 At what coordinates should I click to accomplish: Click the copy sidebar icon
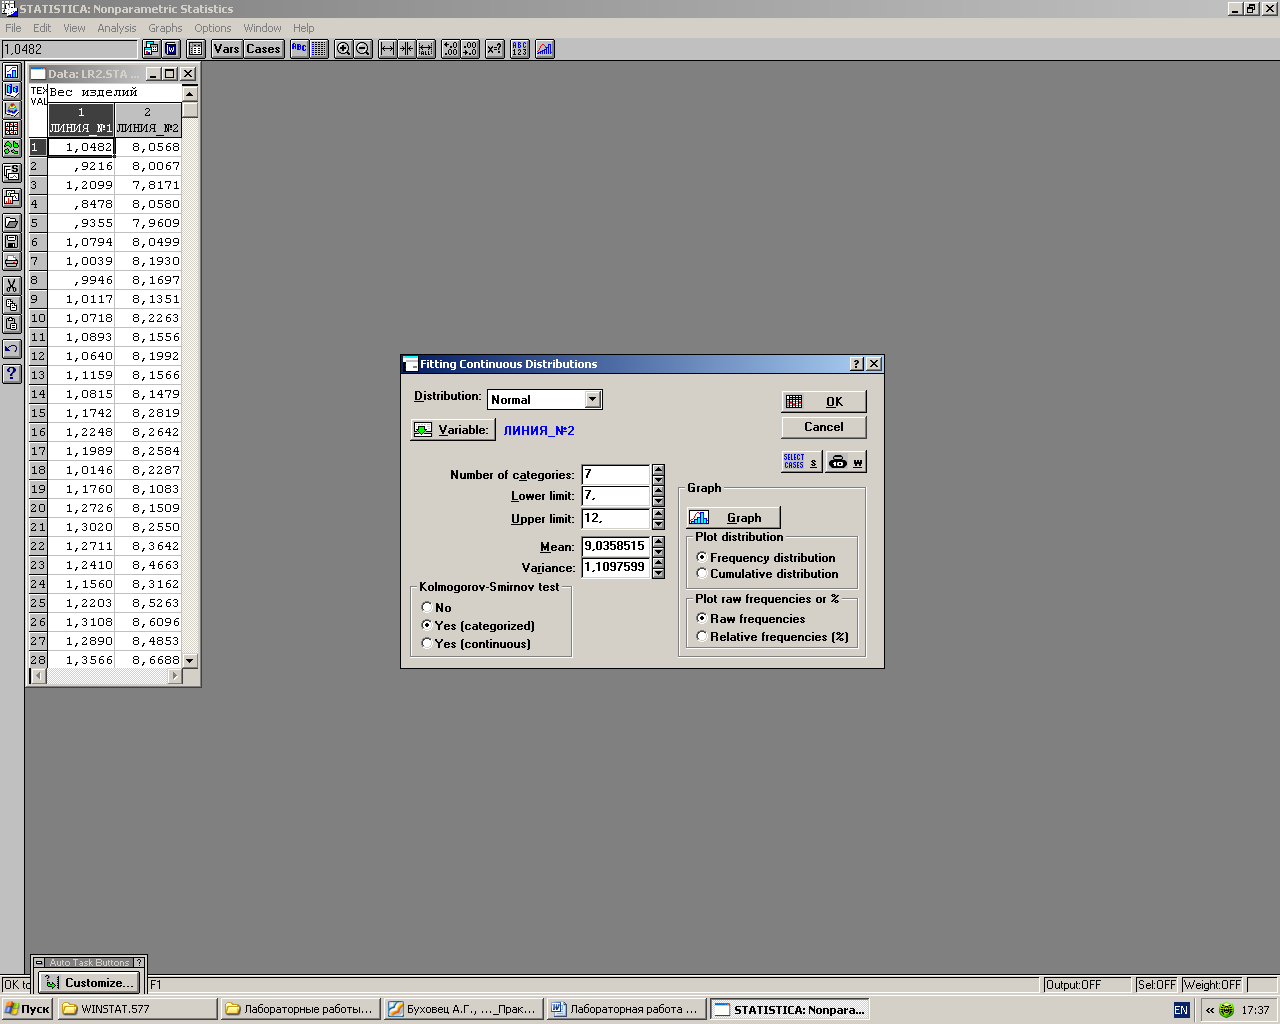click(x=12, y=305)
